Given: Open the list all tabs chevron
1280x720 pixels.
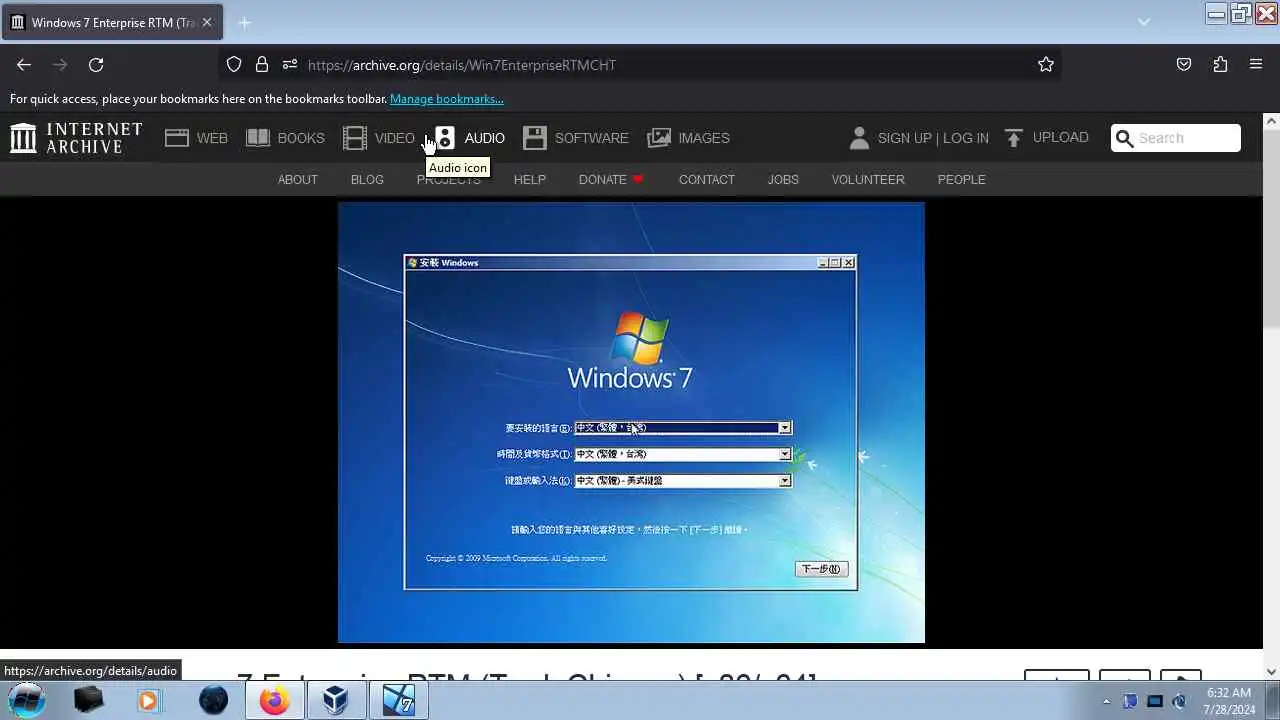Looking at the screenshot, I should [x=1144, y=22].
